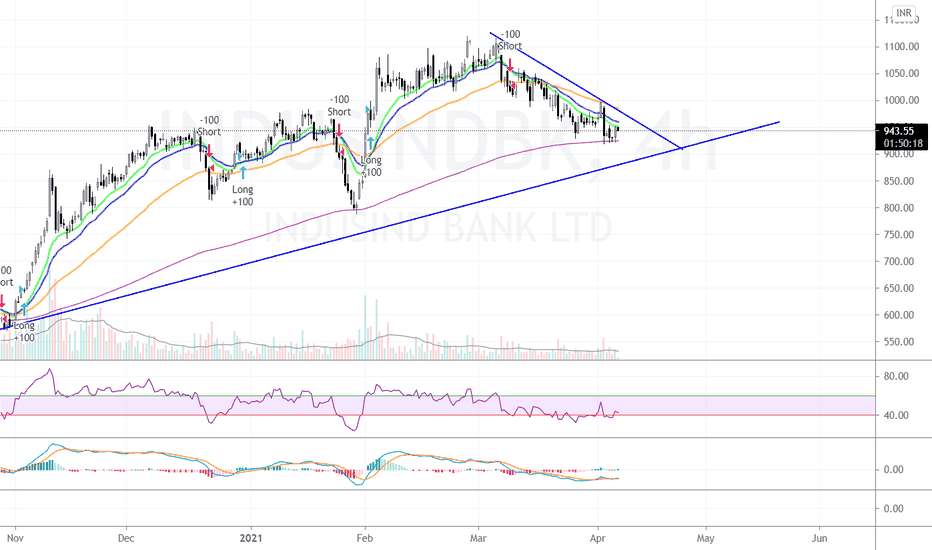The height and width of the screenshot is (550, 932).
Task: Open the INR currency selector
Action: [903, 12]
